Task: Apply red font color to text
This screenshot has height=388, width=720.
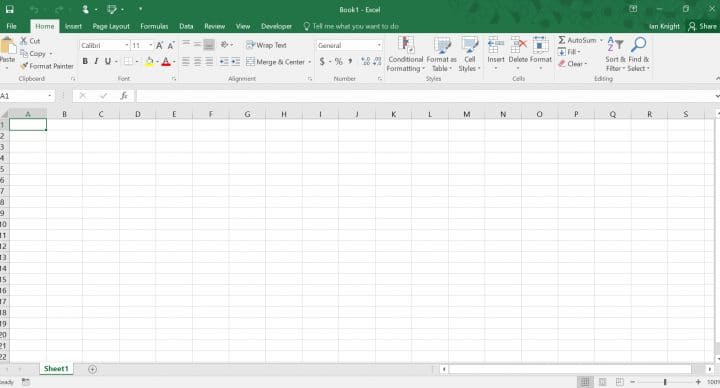Action: tap(166, 62)
